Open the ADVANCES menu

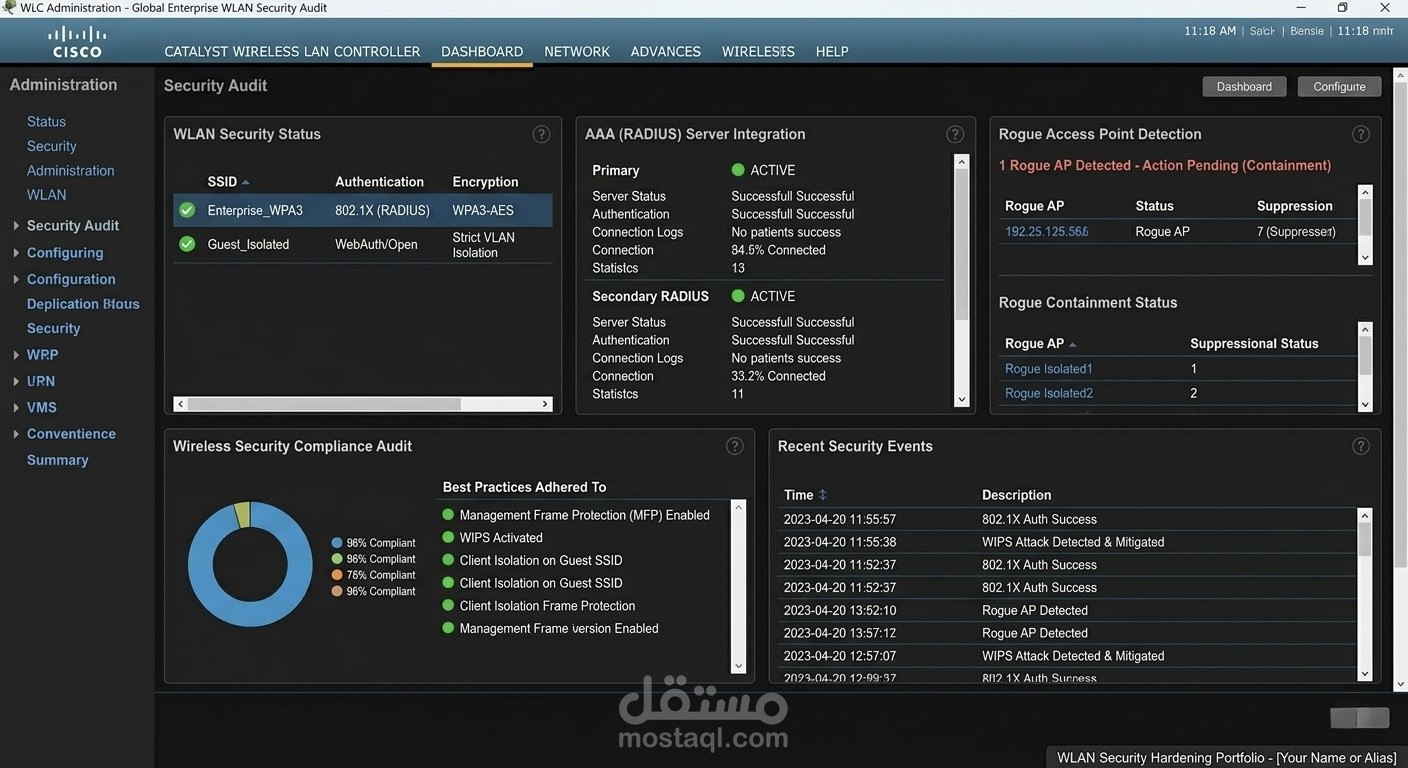[665, 52]
